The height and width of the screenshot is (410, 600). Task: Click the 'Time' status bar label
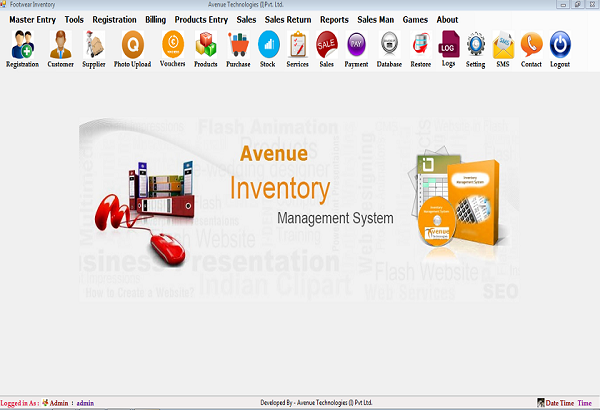tap(585, 403)
